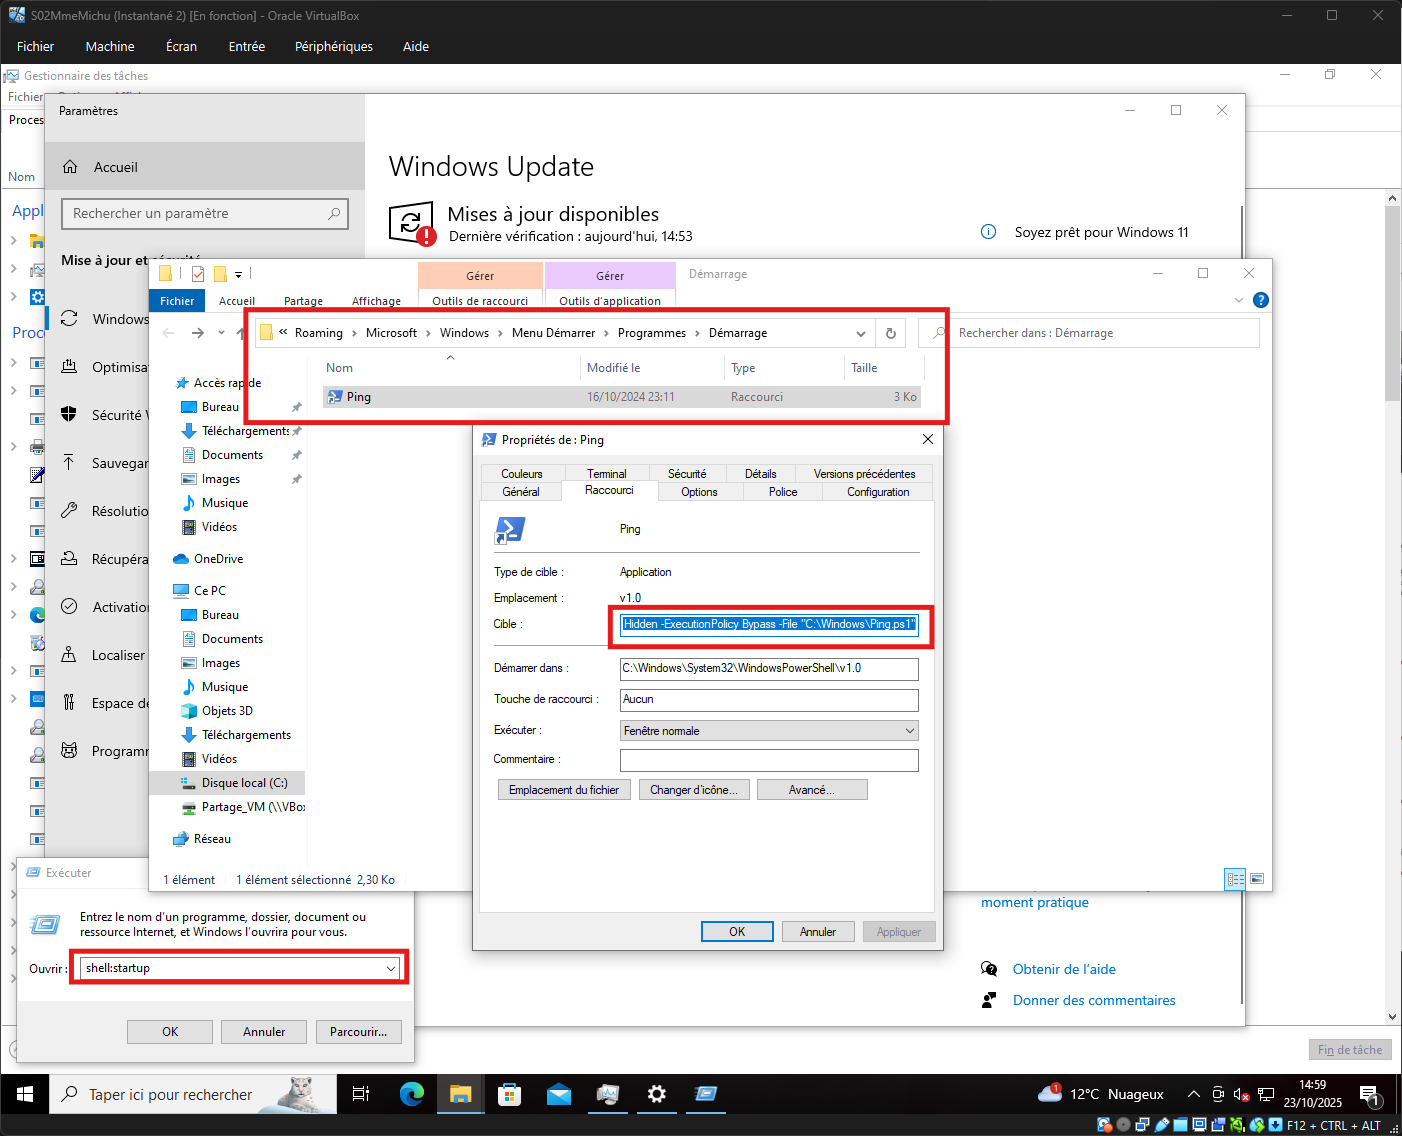Click the Changer d'icône button
1402x1136 pixels.
click(693, 790)
